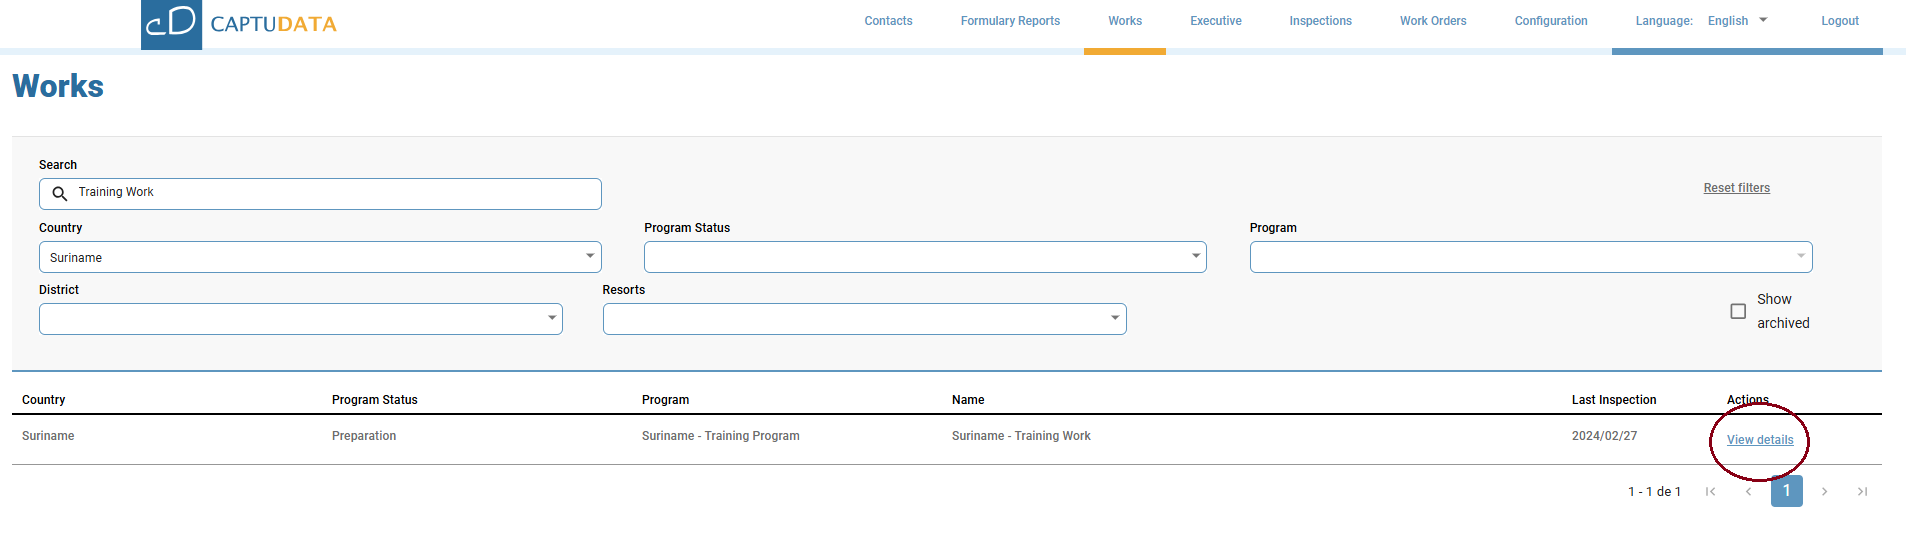Switch to the Inspections section
The width and height of the screenshot is (1906, 541).
(1320, 21)
